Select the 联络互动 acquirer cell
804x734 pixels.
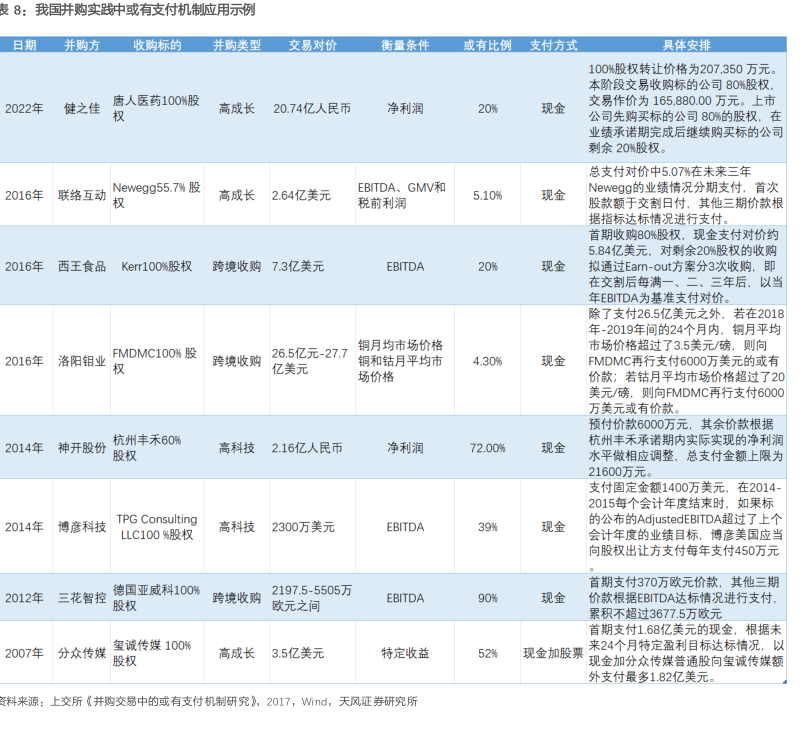click(82, 195)
